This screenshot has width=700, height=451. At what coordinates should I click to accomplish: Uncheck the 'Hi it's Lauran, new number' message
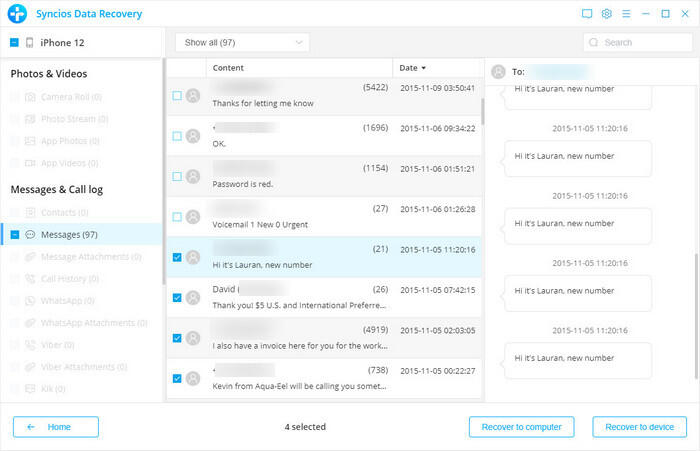pos(177,257)
